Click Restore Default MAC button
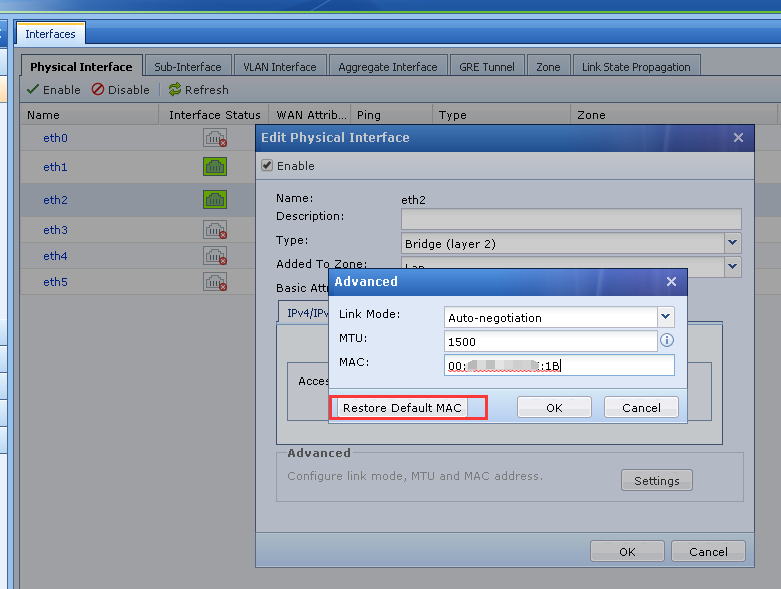Image resolution: width=781 pixels, height=589 pixels. pyautogui.click(x=402, y=408)
